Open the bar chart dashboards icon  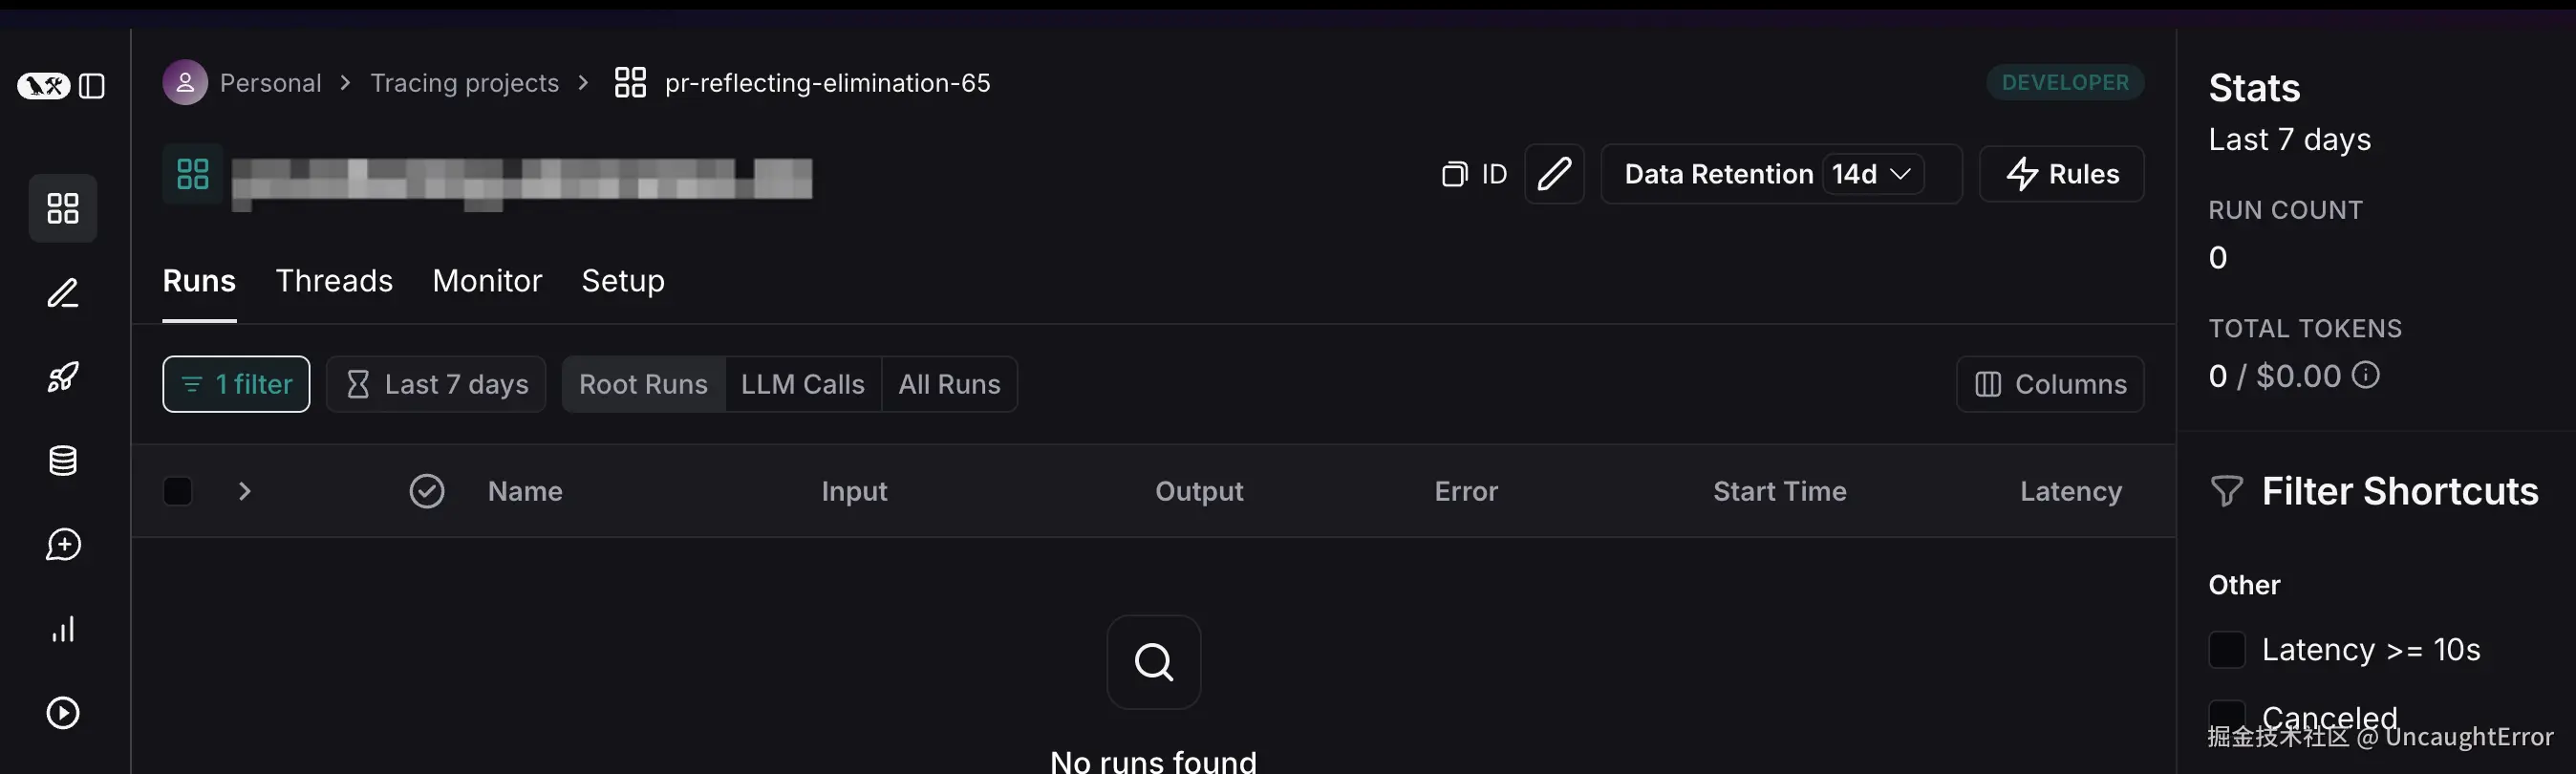(63, 629)
